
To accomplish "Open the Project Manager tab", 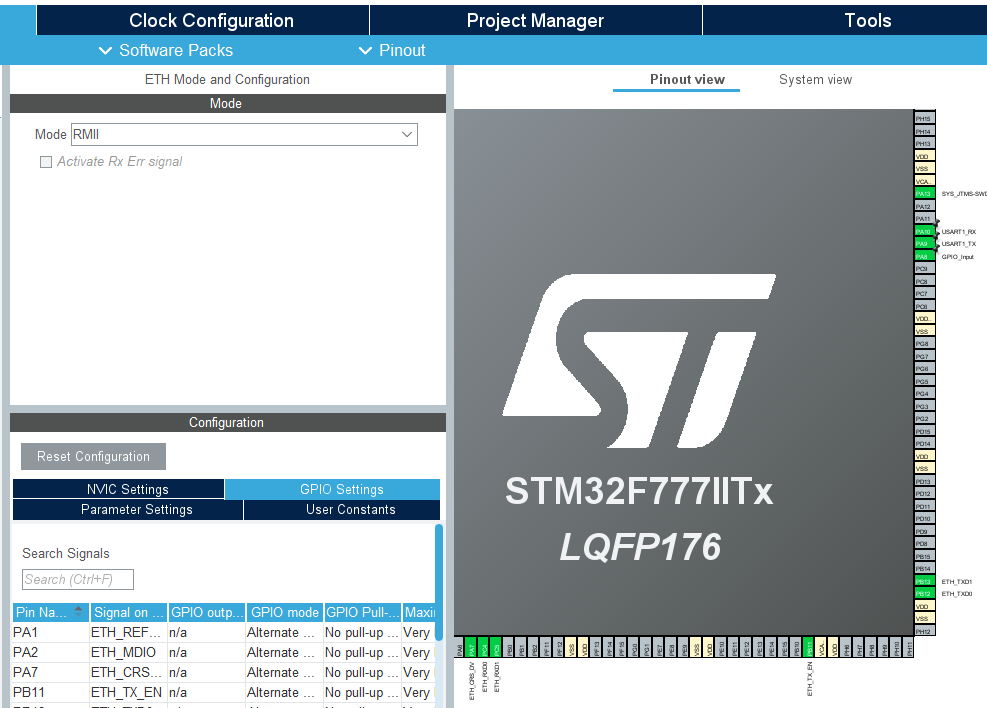I will [536, 20].
